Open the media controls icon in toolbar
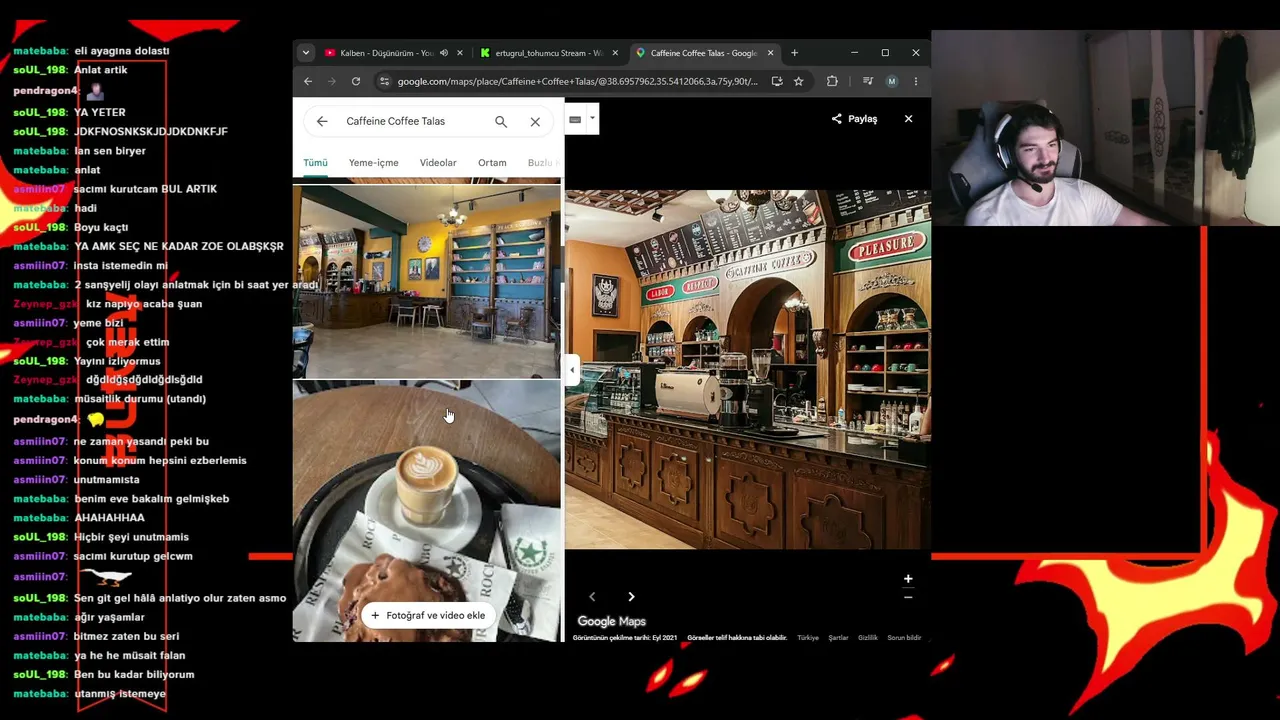The height and width of the screenshot is (720, 1280). pyautogui.click(x=868, y=81)
